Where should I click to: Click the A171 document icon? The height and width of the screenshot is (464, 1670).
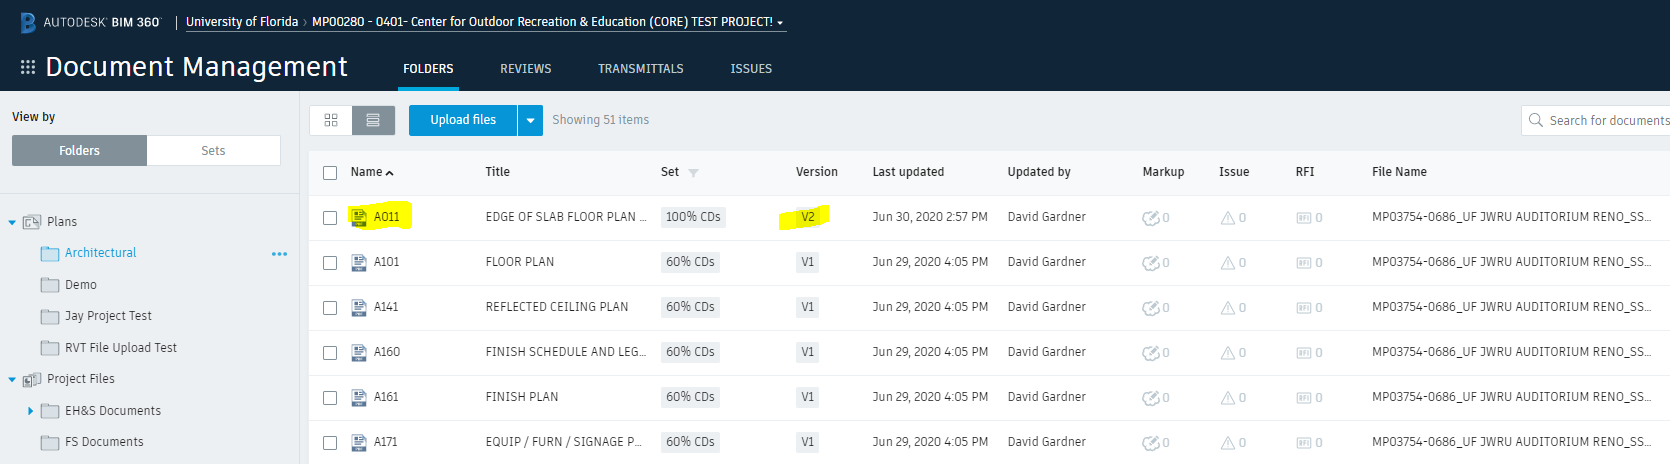tap(359, 442)
